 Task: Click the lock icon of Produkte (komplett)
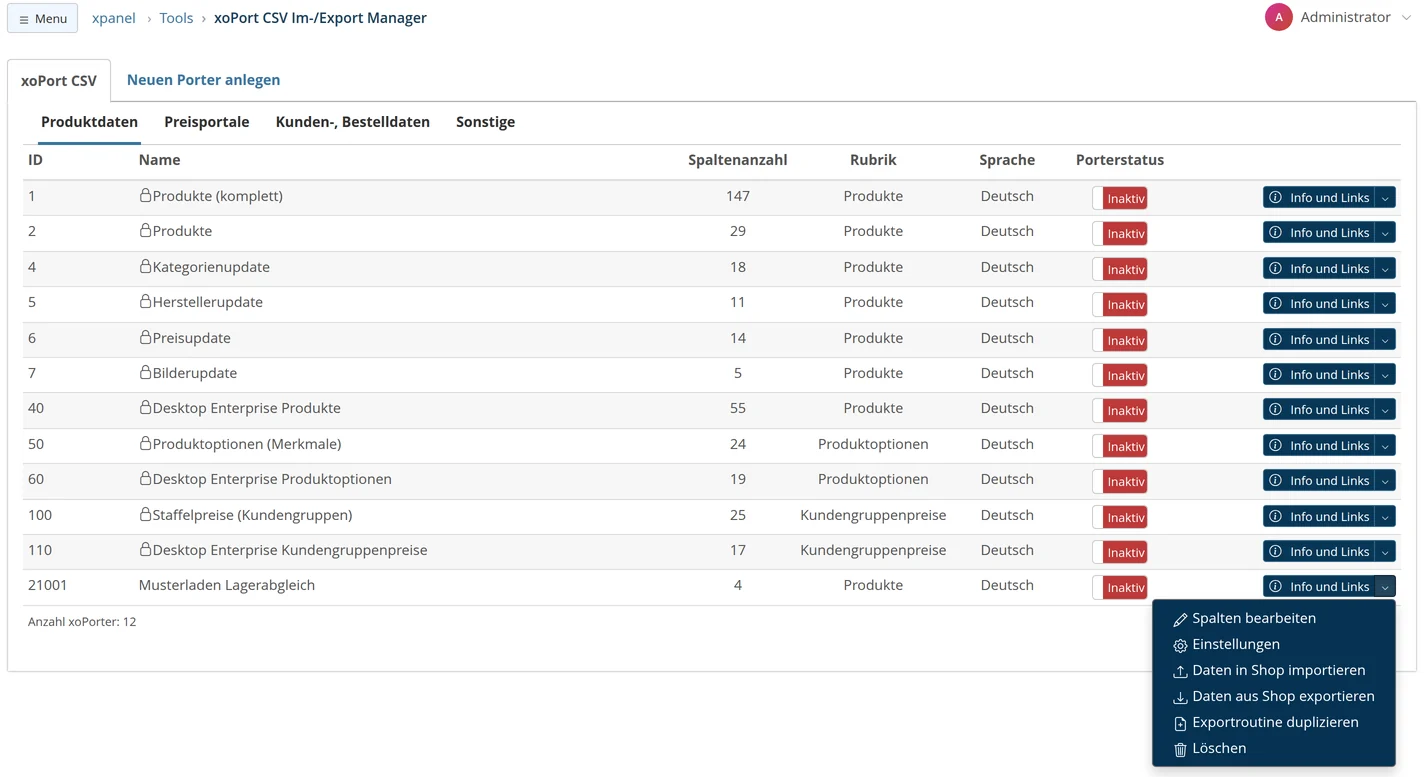click(x=145, y=195)
